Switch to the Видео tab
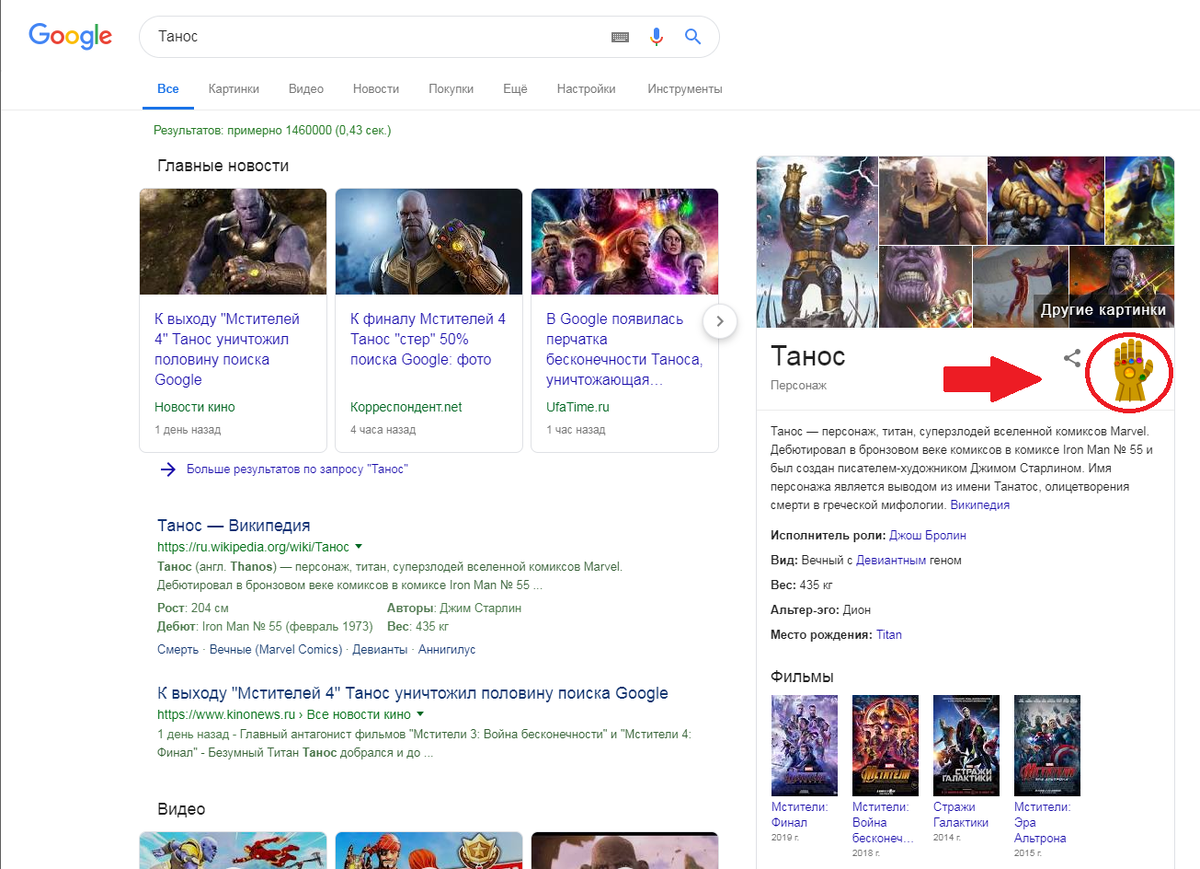 tap(306, 89)
